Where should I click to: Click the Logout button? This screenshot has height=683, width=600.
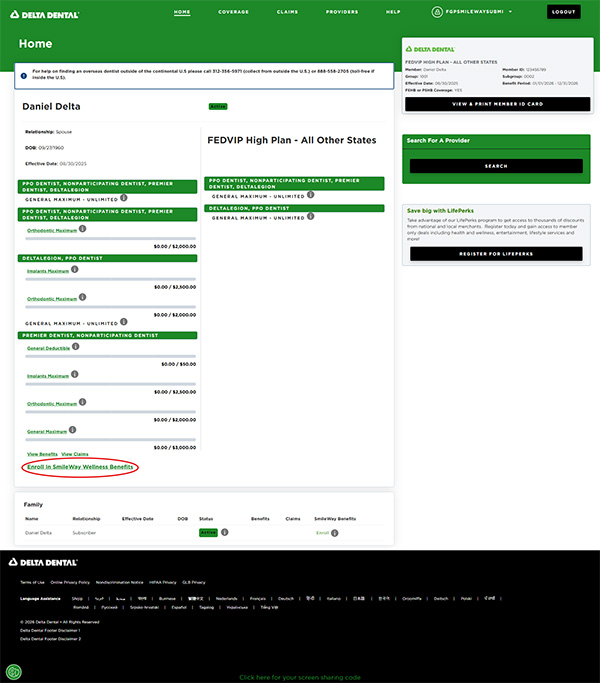(x=564, y=12)
